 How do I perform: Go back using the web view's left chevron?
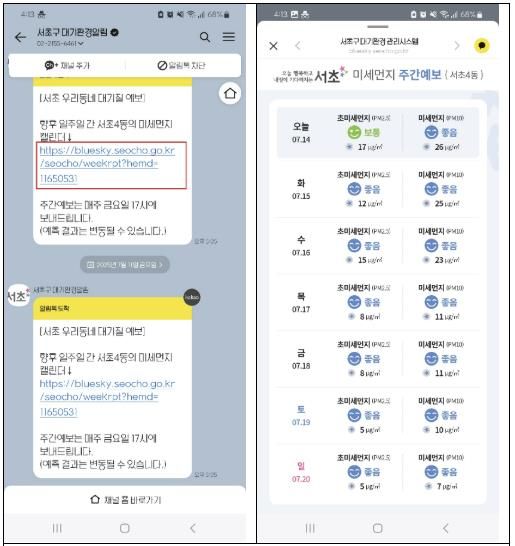click(298, 46)
